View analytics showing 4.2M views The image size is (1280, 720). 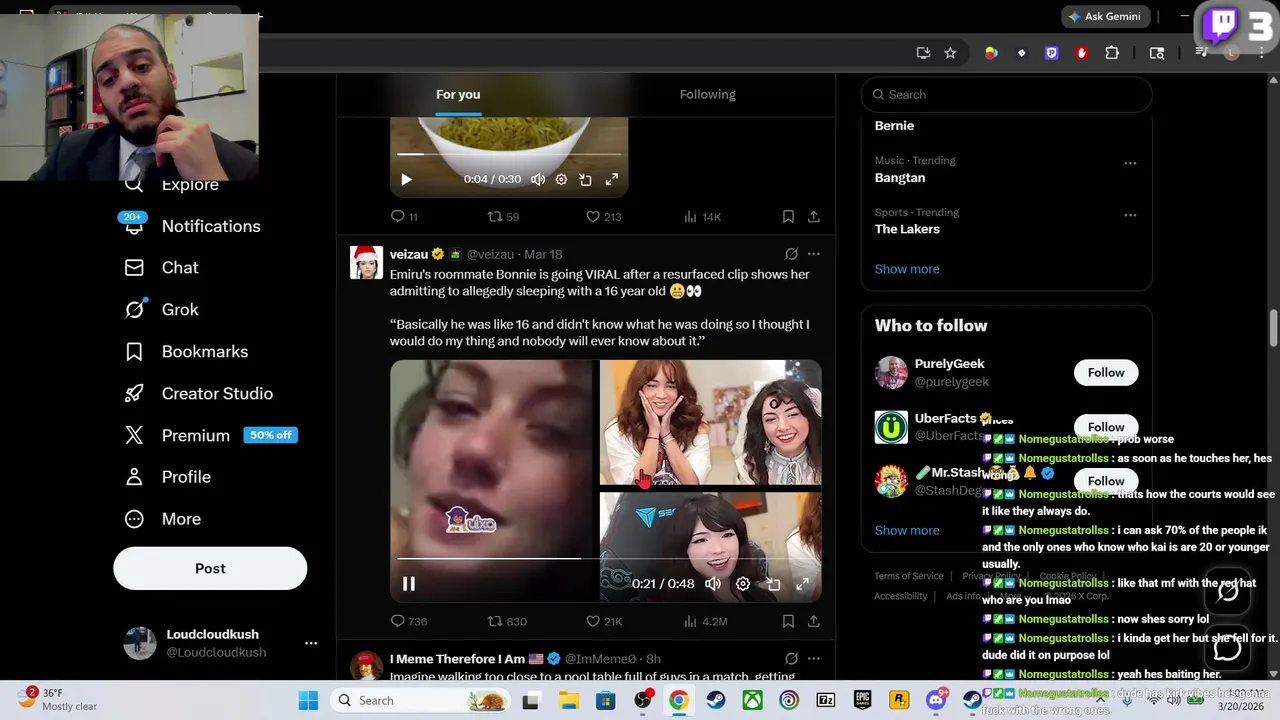(705, 621)
